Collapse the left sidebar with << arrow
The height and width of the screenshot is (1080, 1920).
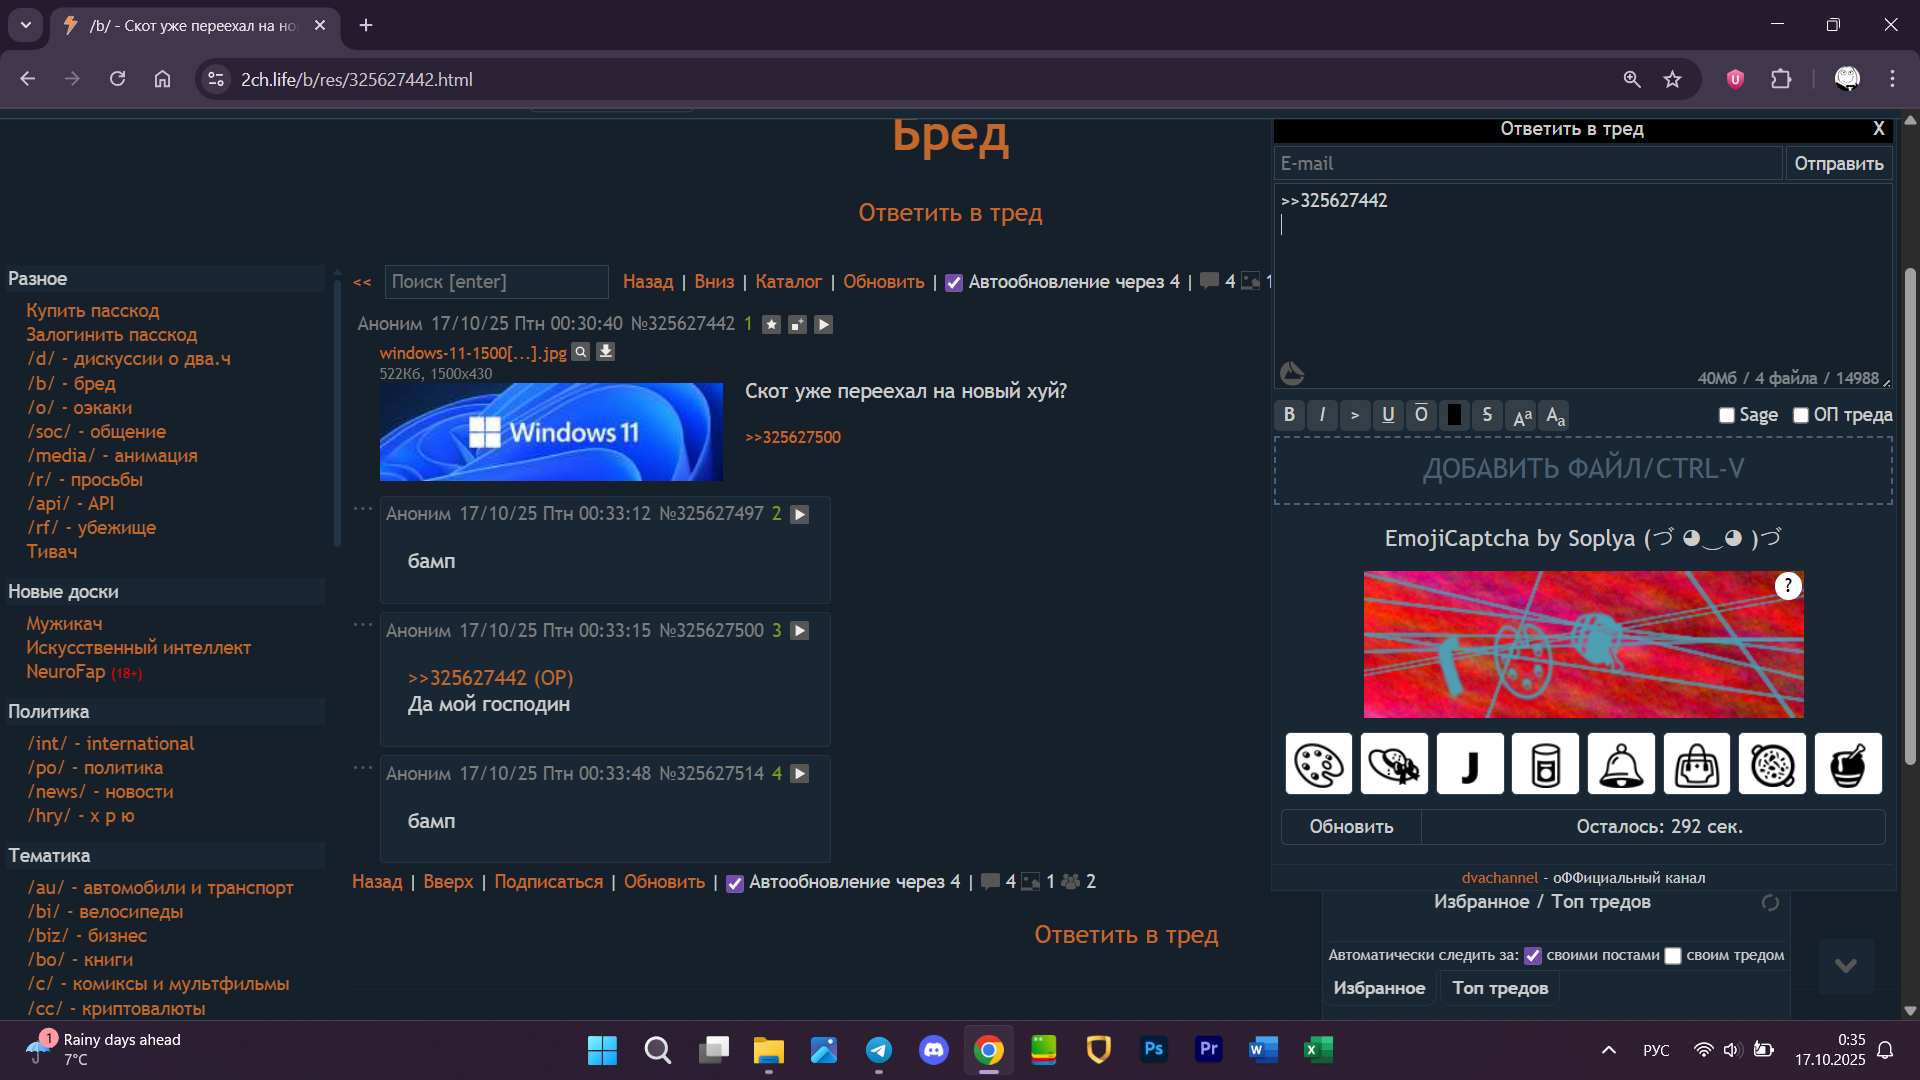pyautogui.click(x=362, y=283)
